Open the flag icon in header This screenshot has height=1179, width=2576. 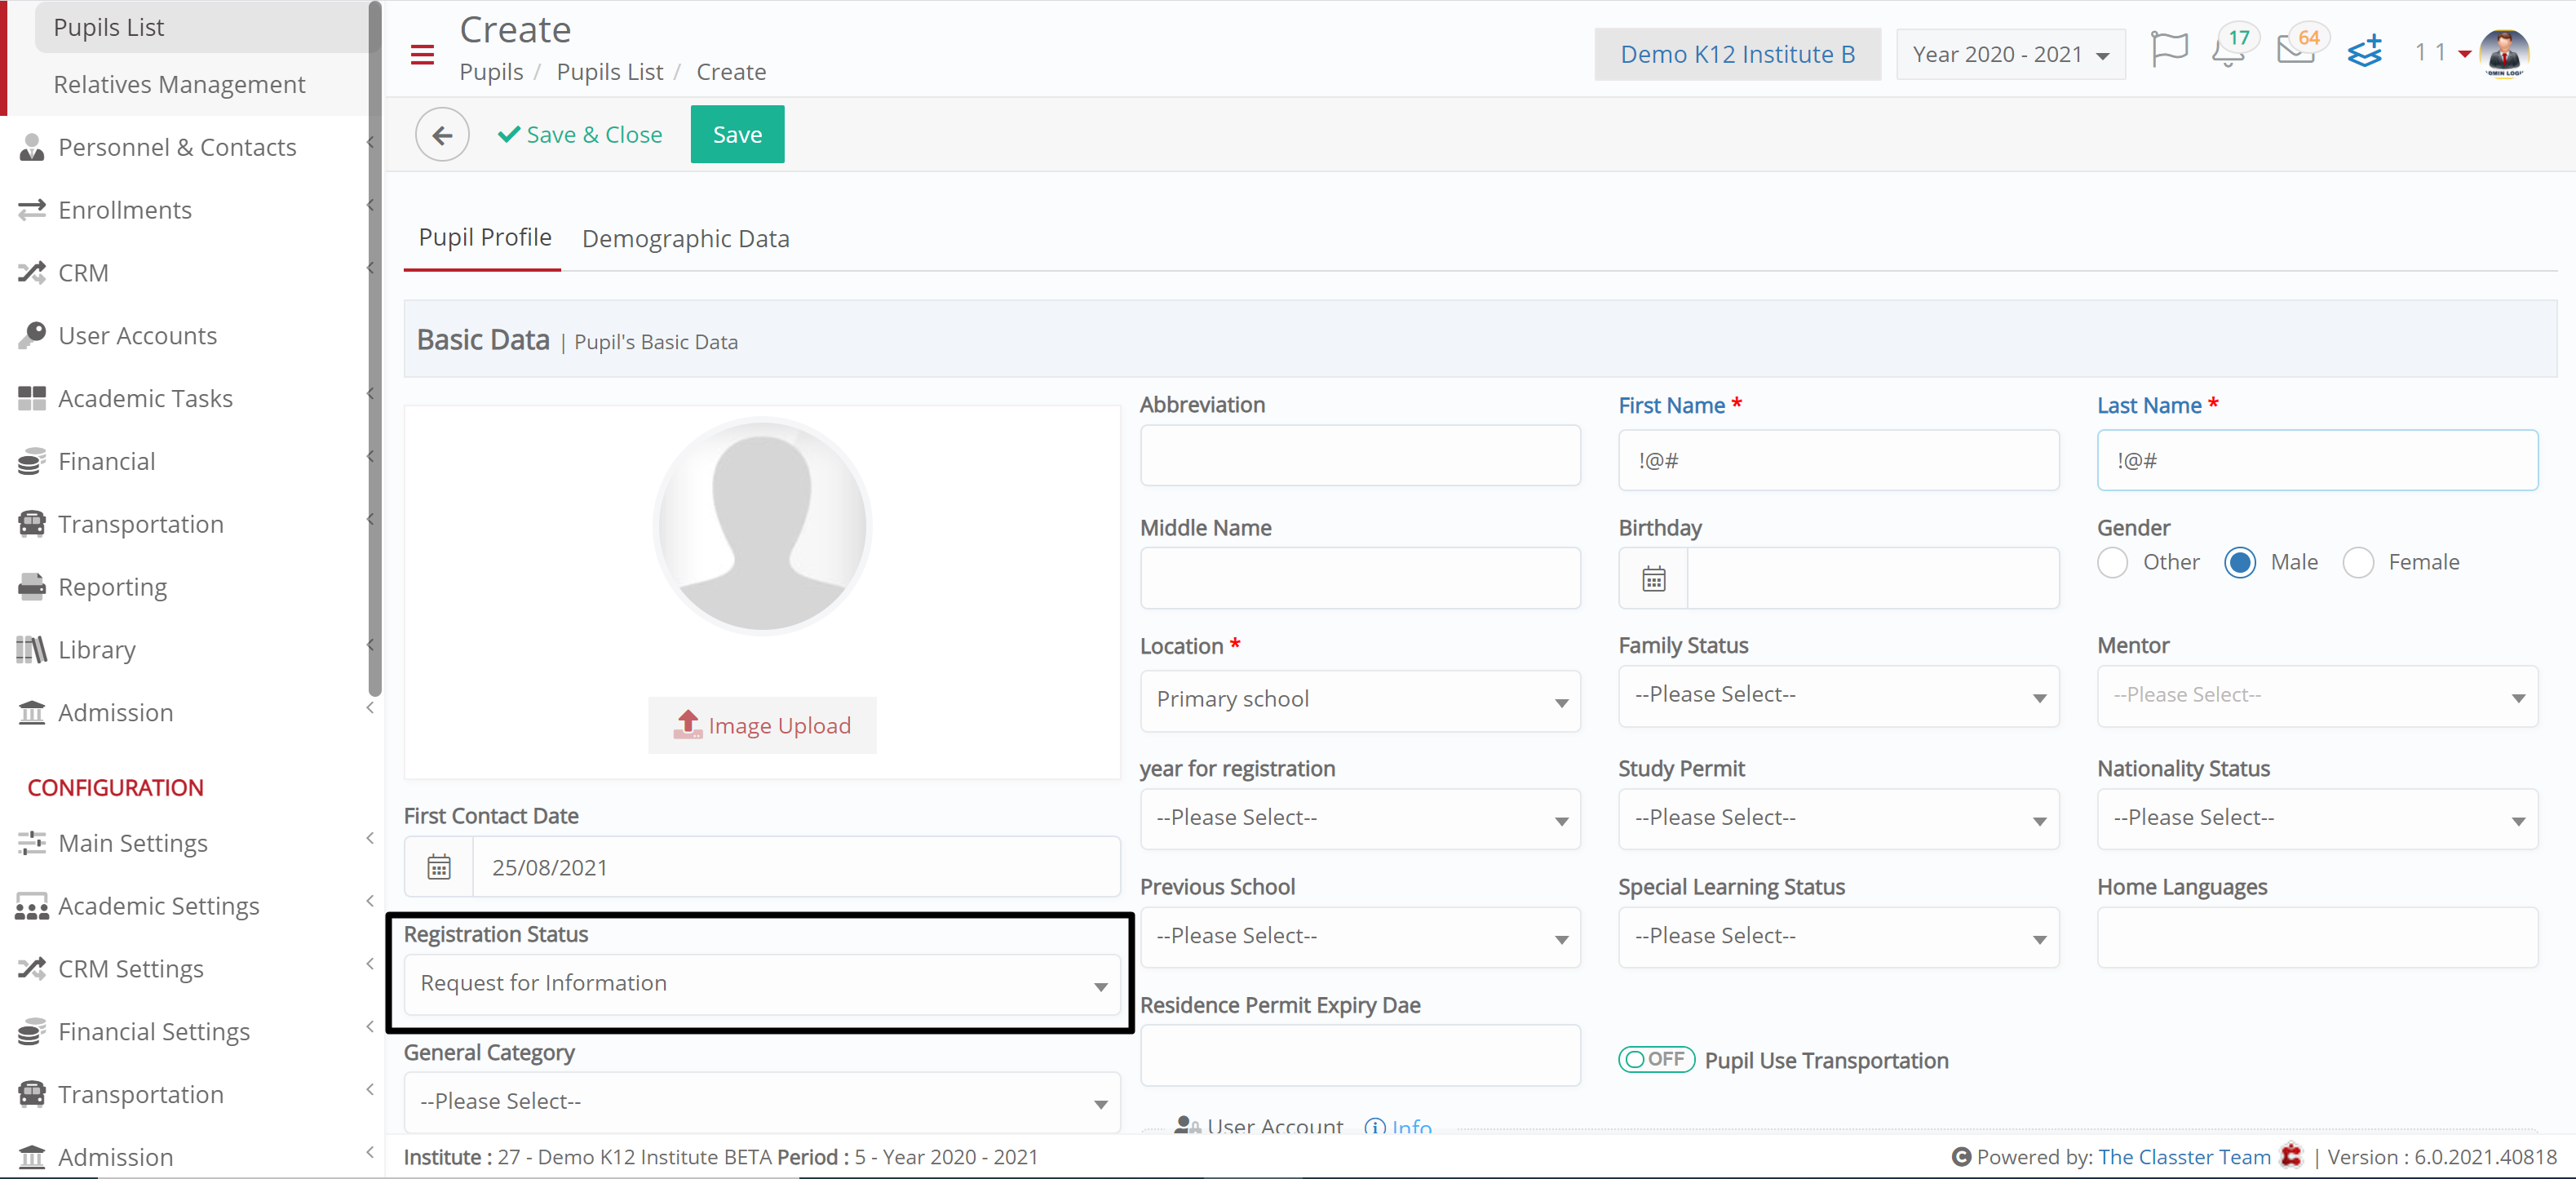click(2169, 49)
